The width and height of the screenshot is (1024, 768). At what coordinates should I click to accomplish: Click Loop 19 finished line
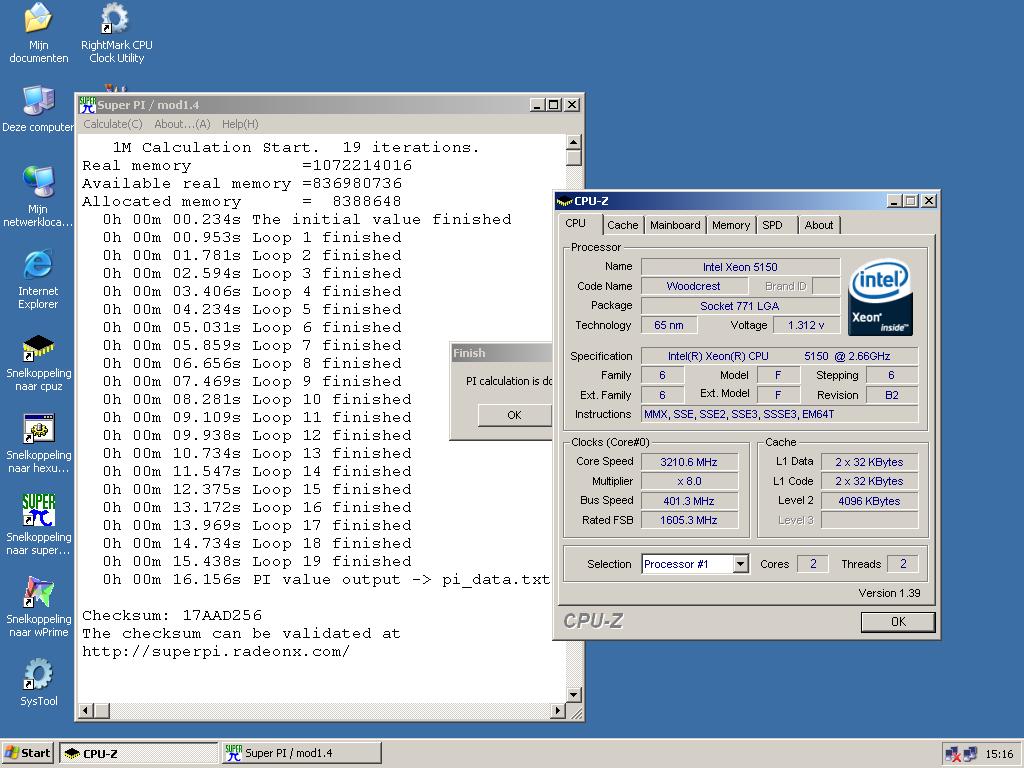[x=257, y=562]
